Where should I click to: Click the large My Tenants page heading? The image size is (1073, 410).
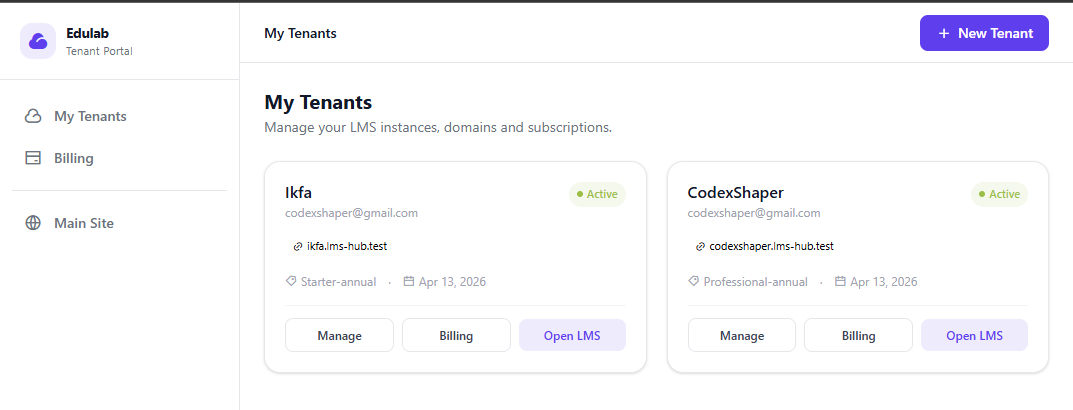point(318,103)
